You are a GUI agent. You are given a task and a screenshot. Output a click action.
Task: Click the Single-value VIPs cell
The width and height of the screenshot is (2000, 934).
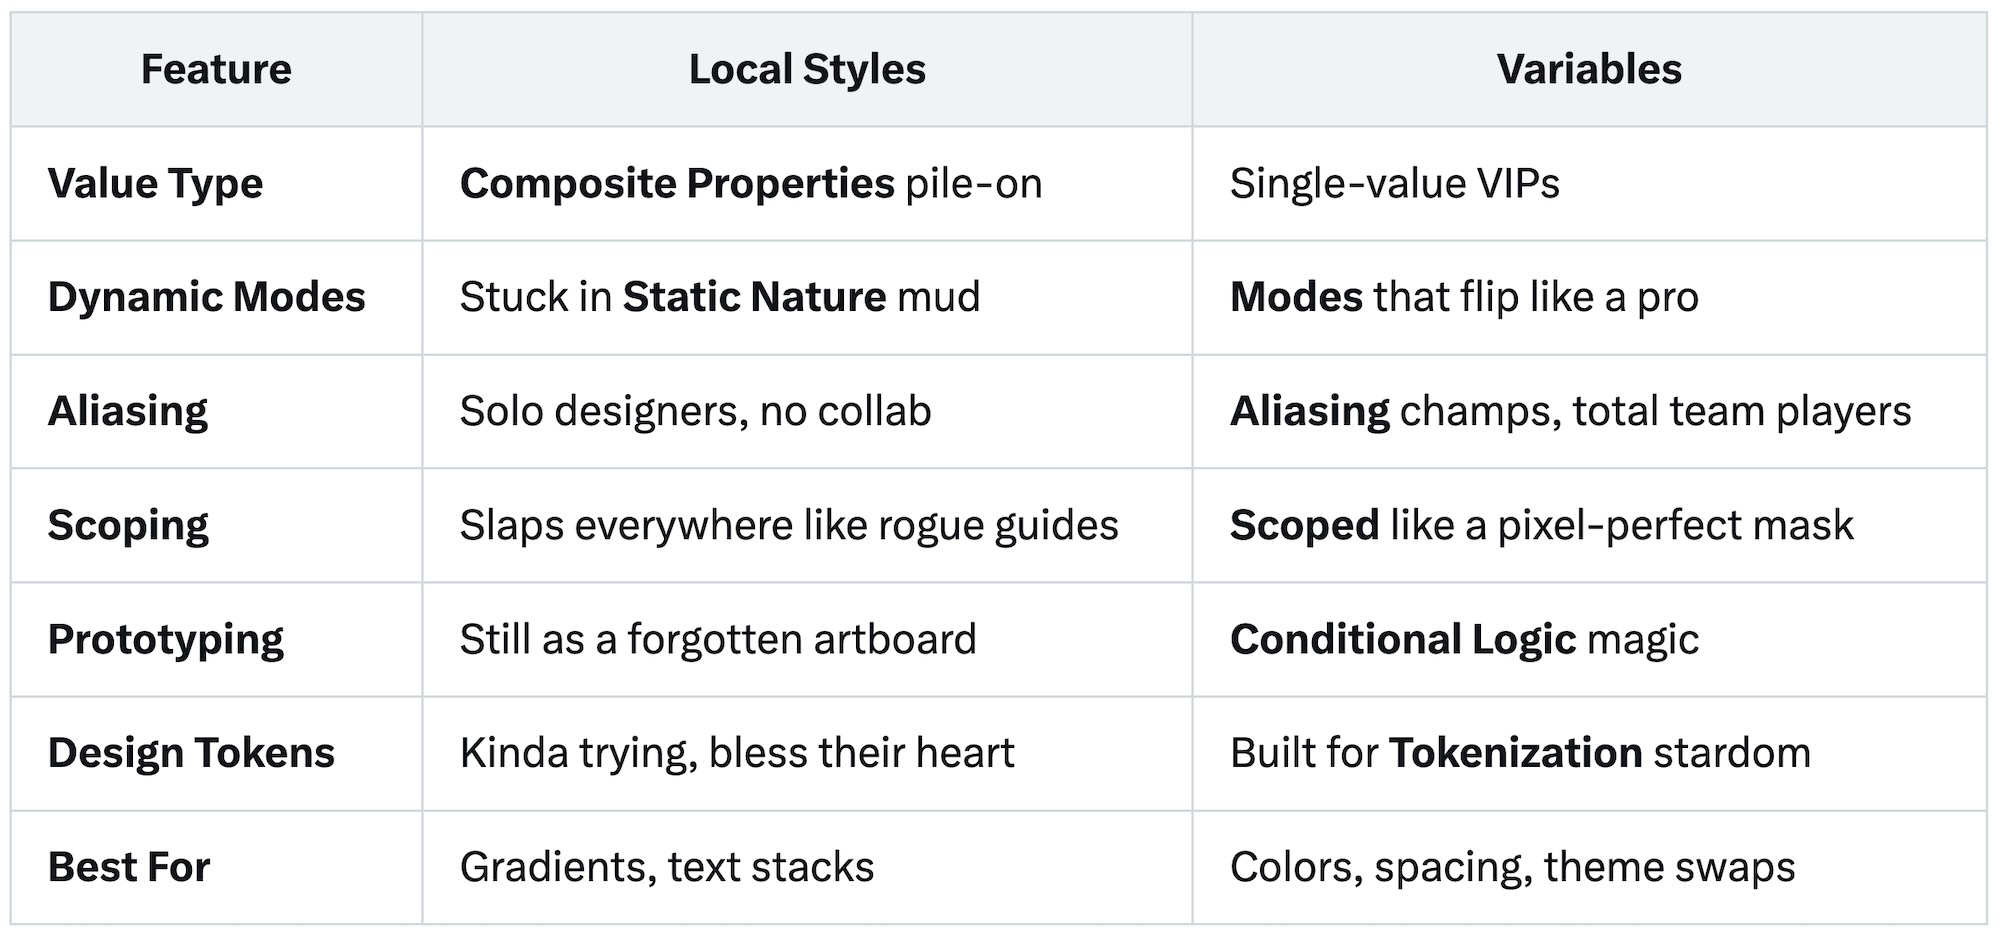tap(1394, 184)
